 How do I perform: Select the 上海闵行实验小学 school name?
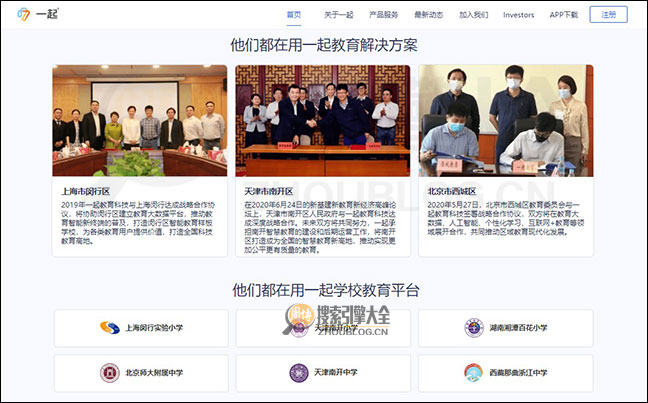154,328
